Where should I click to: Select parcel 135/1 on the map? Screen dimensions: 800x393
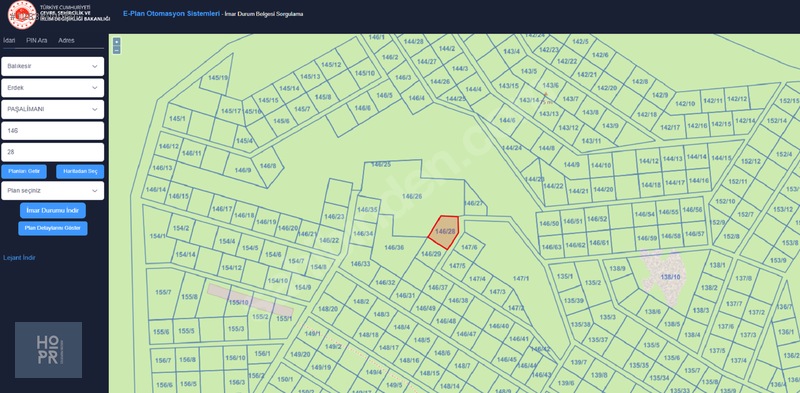point(565,277)
